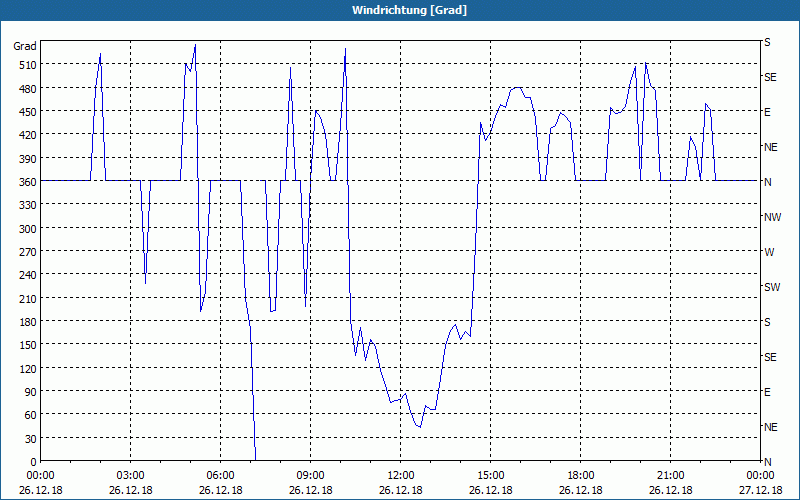Click the S compass label on the 180 gridline
The width and height of the screenshot is (800, 500).
767,322
